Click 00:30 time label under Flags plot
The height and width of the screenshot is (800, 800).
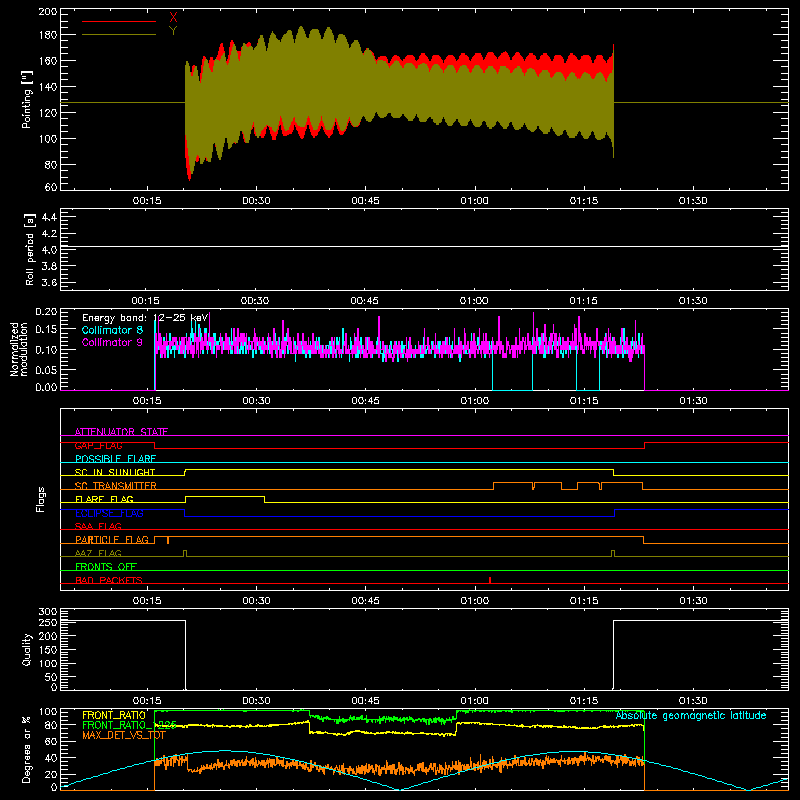(x=256, y=601)
